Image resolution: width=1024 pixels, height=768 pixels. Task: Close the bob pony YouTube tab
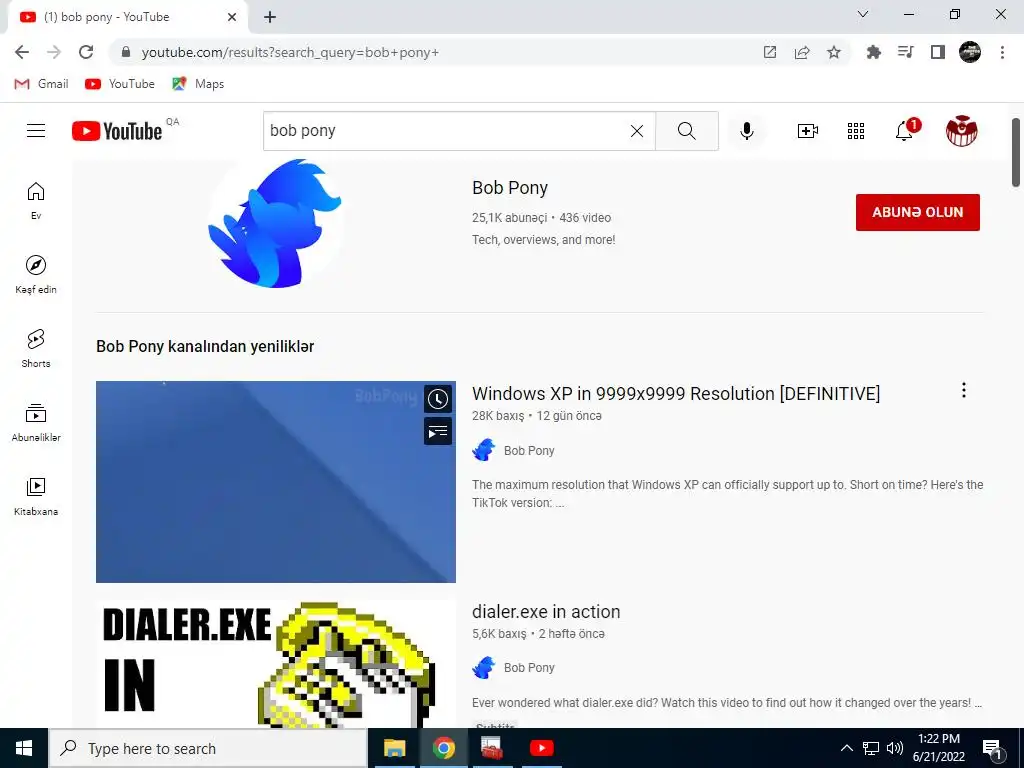click(x=232, y=17)
